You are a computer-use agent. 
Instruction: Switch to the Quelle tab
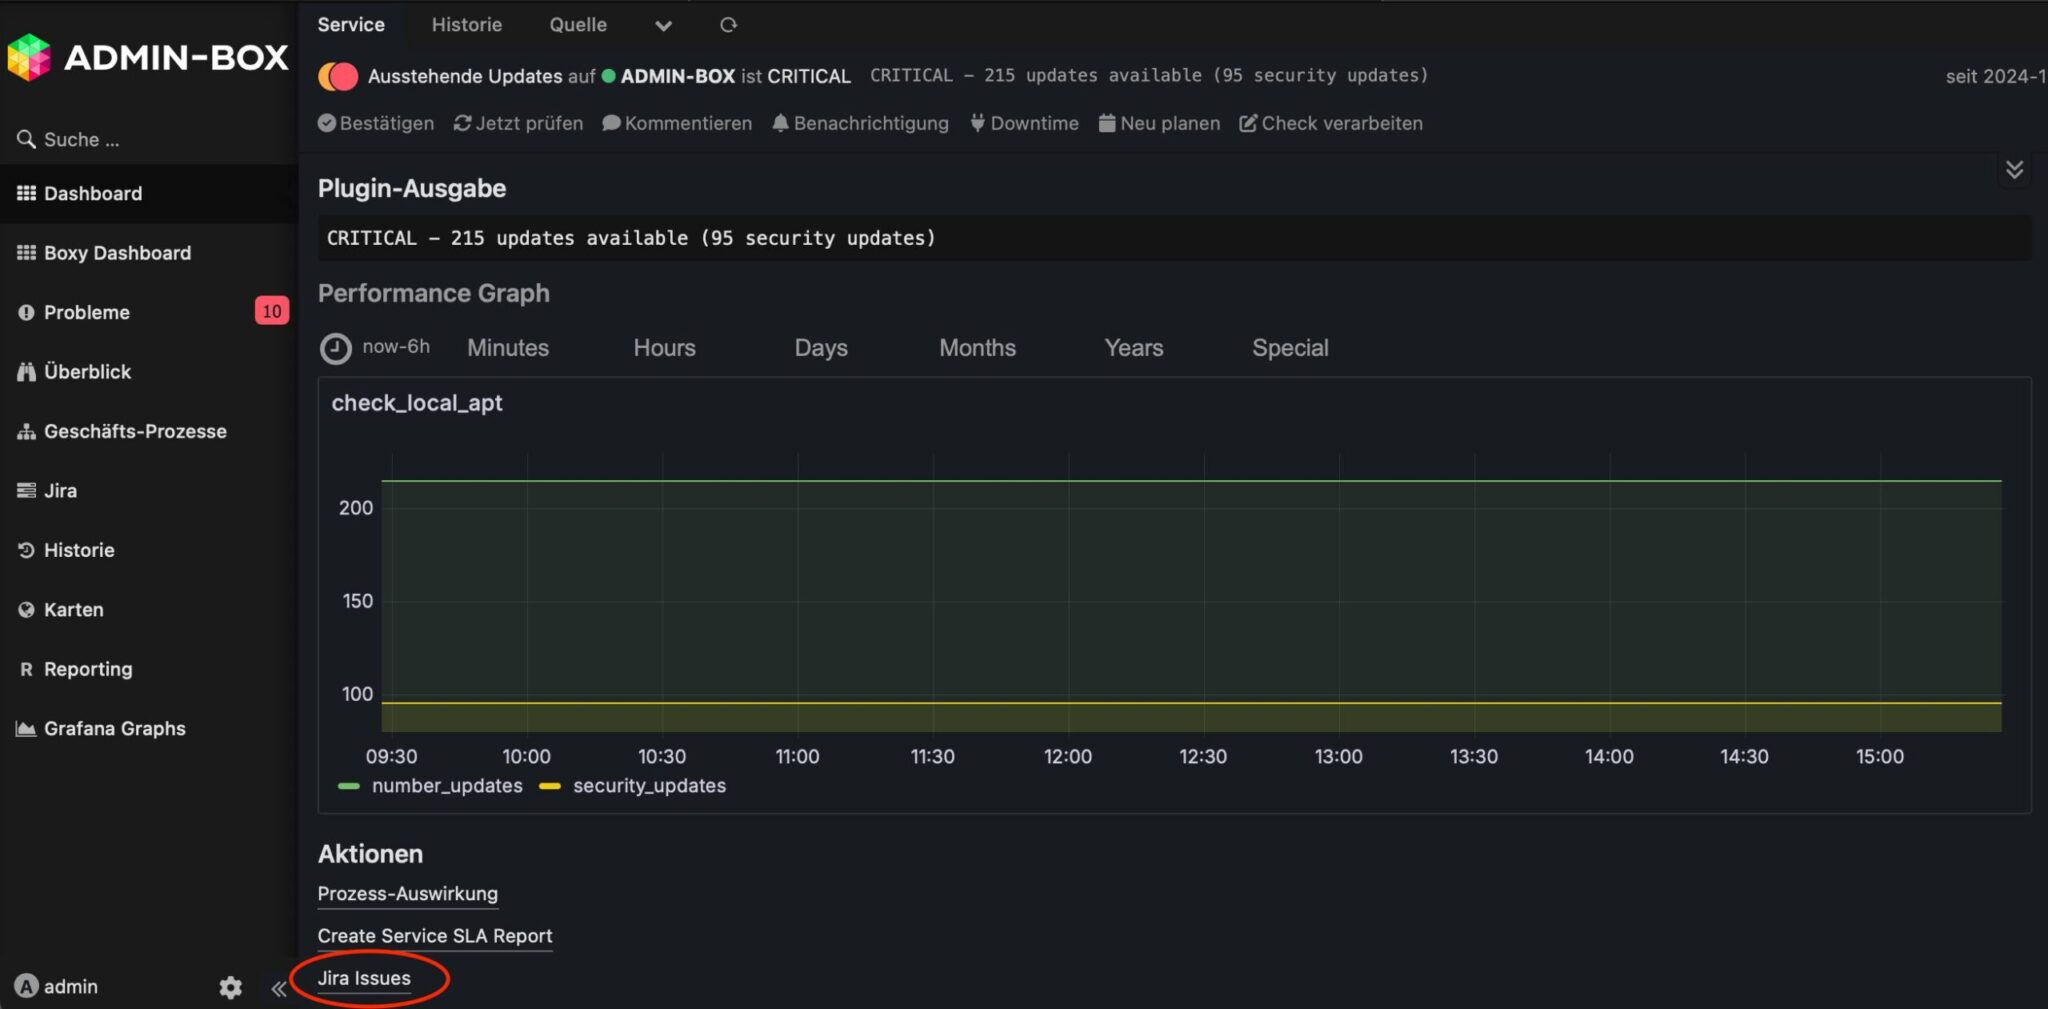[x=578, y=24]
